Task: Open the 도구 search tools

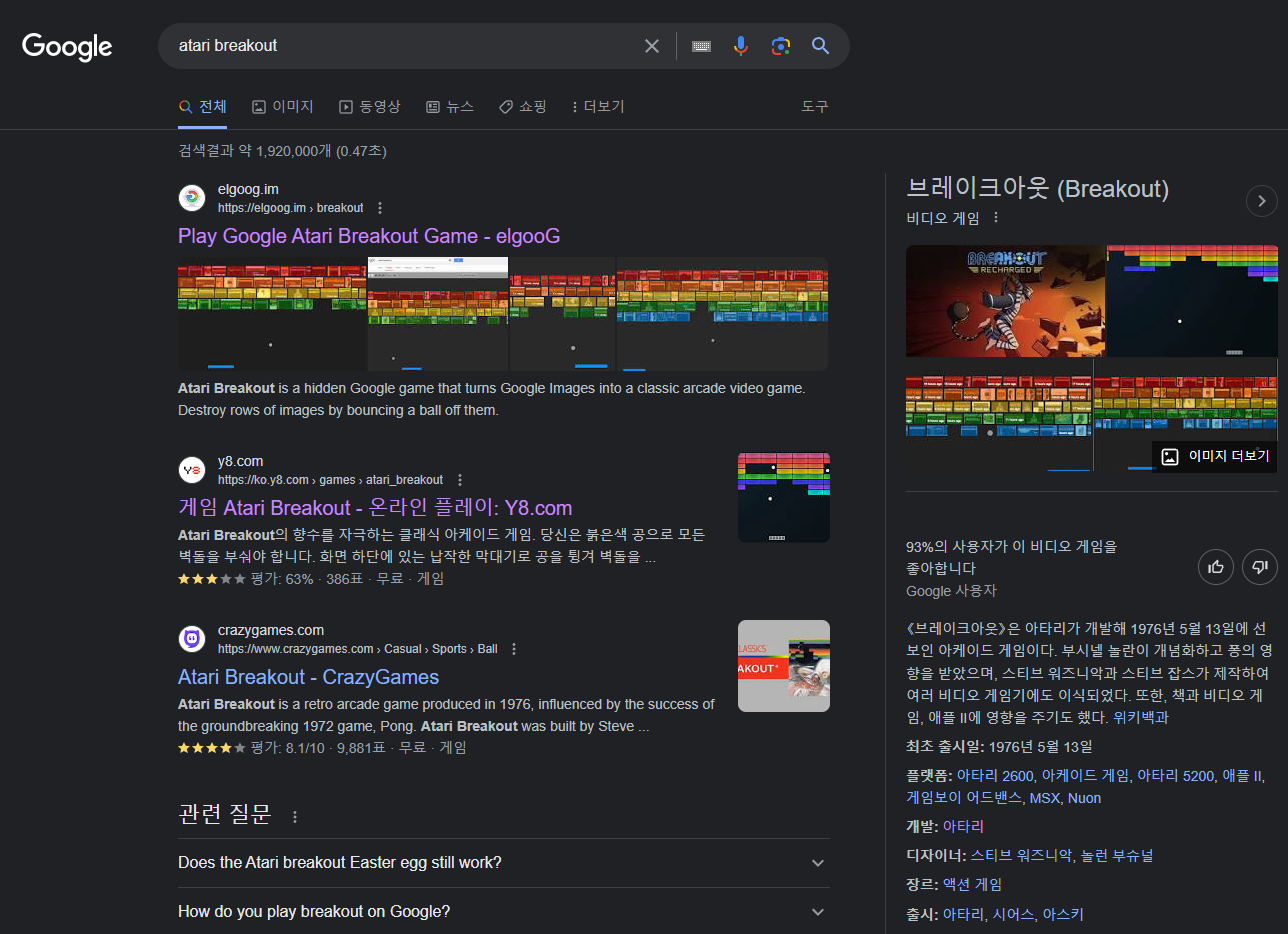Action: pos(815,106)
